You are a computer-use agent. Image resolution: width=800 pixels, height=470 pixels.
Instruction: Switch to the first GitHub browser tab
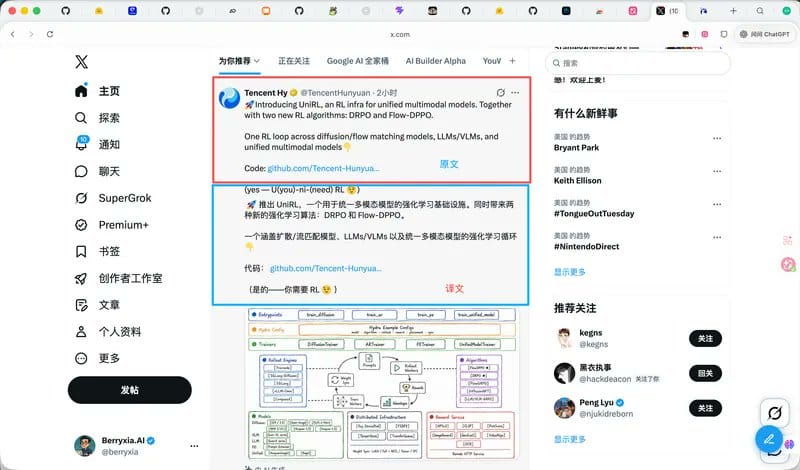[x=65, y=11]
